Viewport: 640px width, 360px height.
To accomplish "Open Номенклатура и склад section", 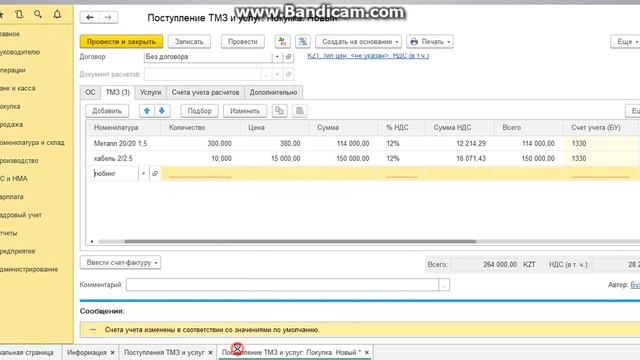I will coord(32,143).
